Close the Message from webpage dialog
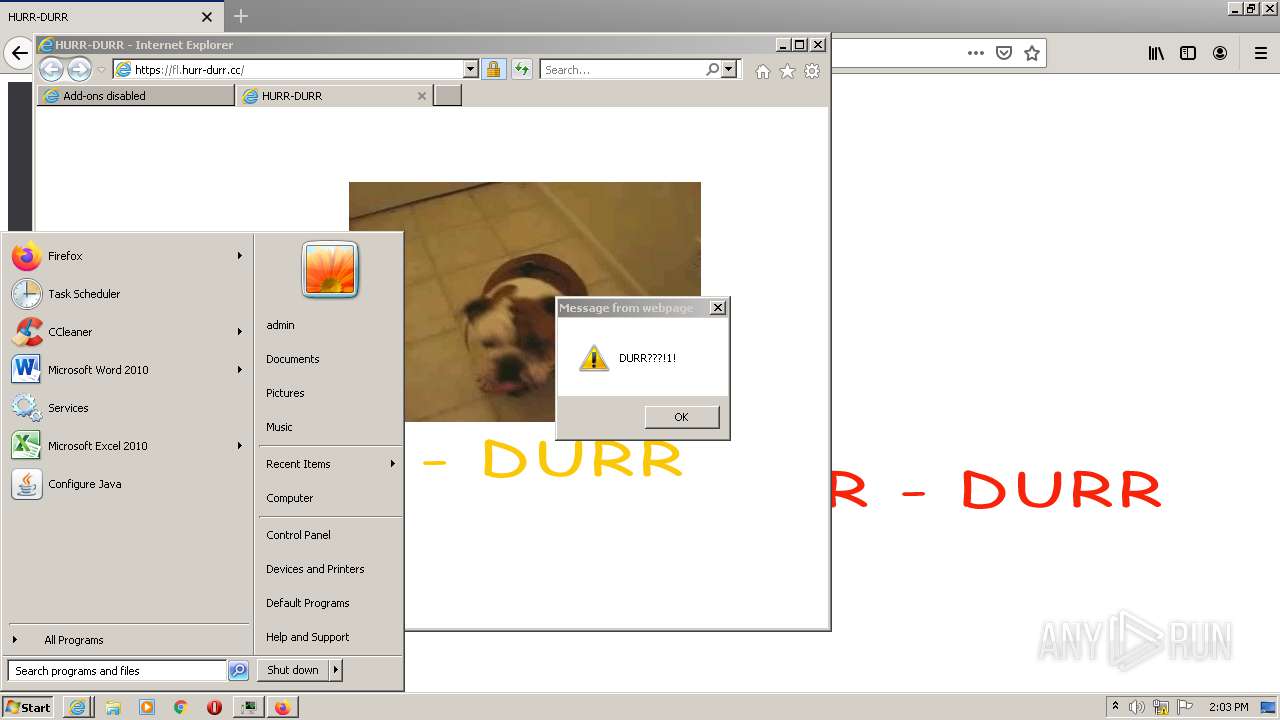The width and height of the screenshot is (1280, 720). (x=718, y=308)
